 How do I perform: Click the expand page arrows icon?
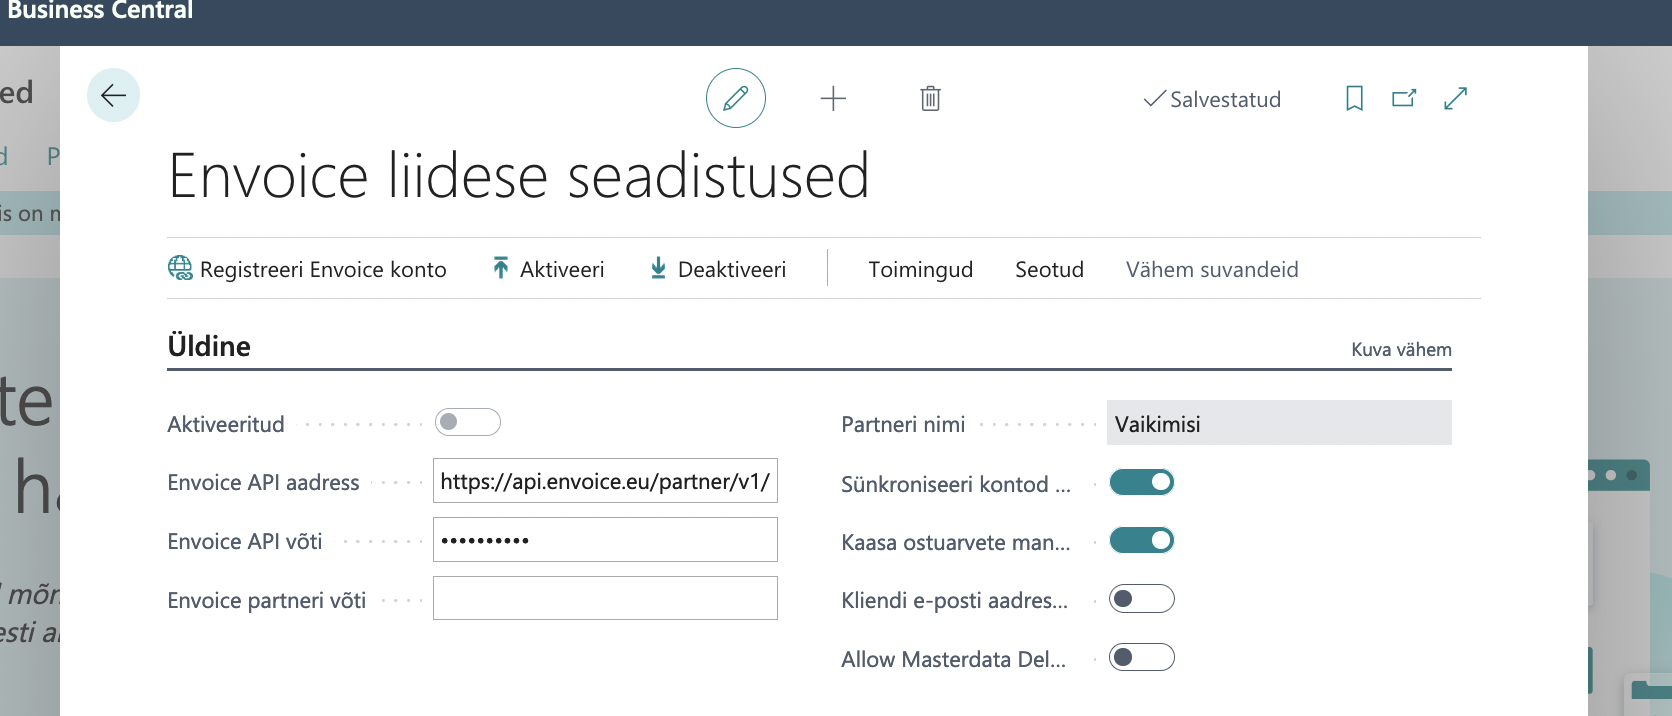[x=1456, y=98]
